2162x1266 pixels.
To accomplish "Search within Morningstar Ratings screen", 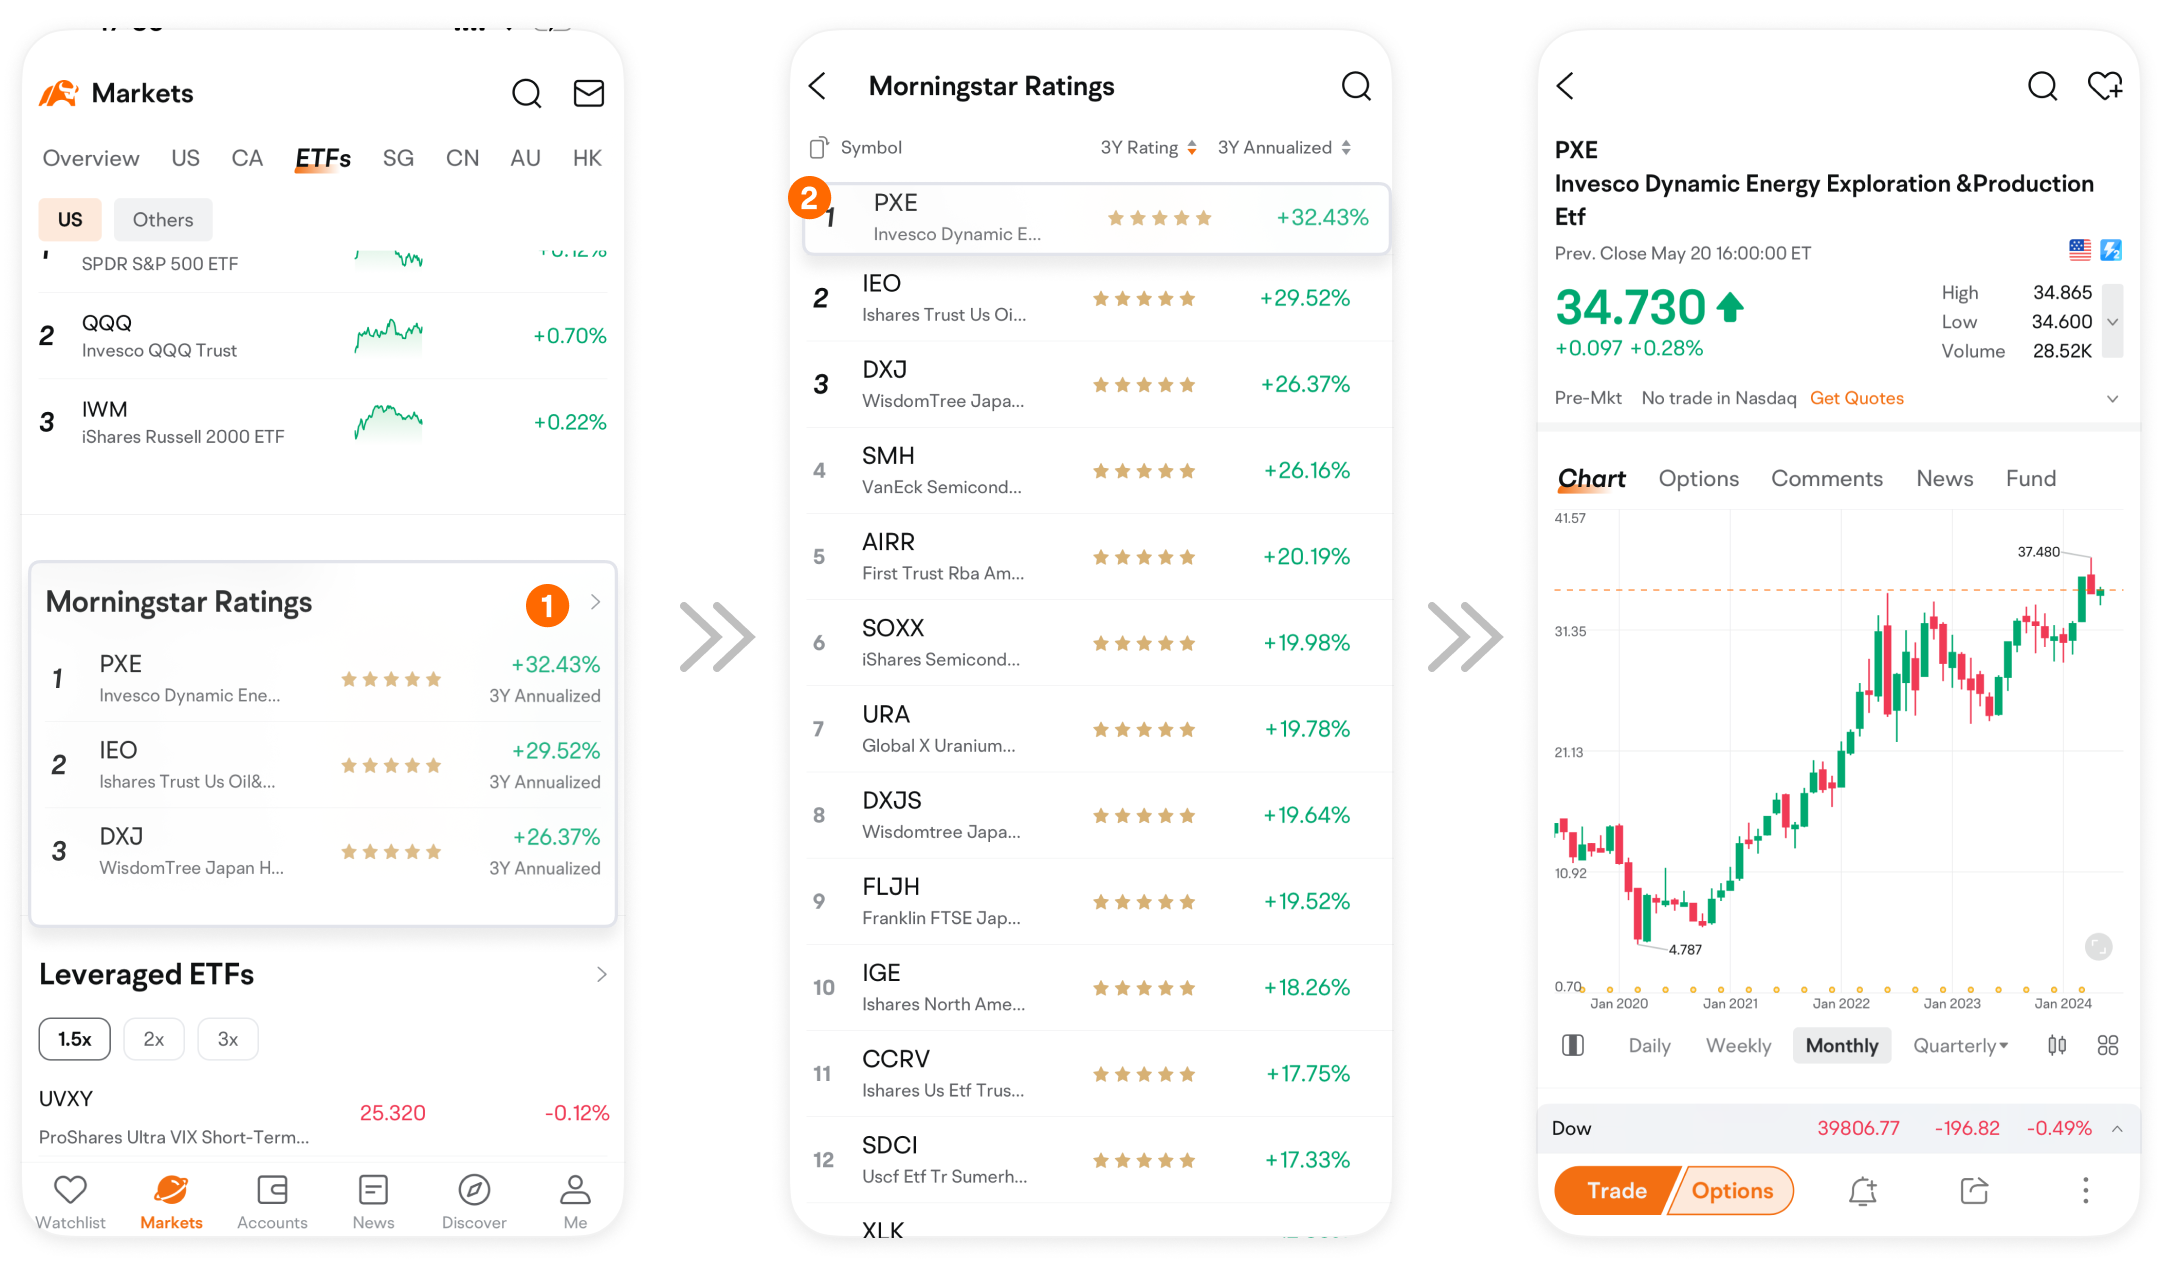I will 1356,86.
